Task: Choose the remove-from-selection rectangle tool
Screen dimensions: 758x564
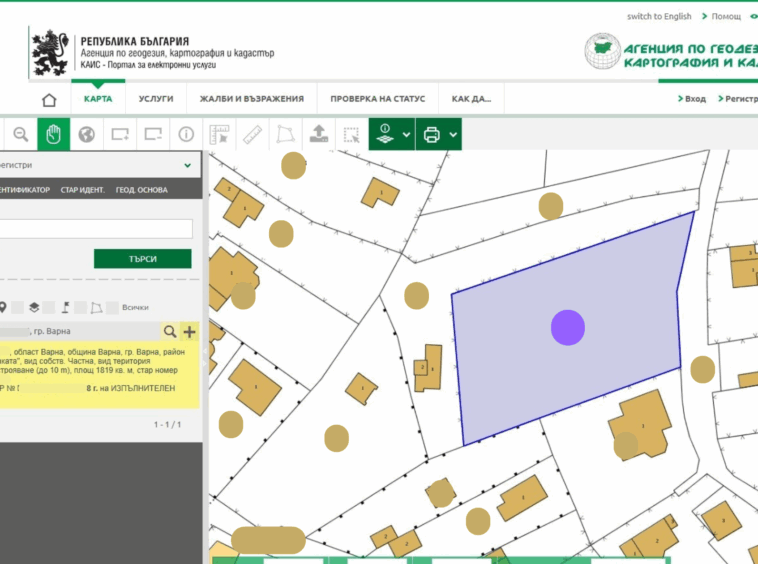Action: [153, 134]
